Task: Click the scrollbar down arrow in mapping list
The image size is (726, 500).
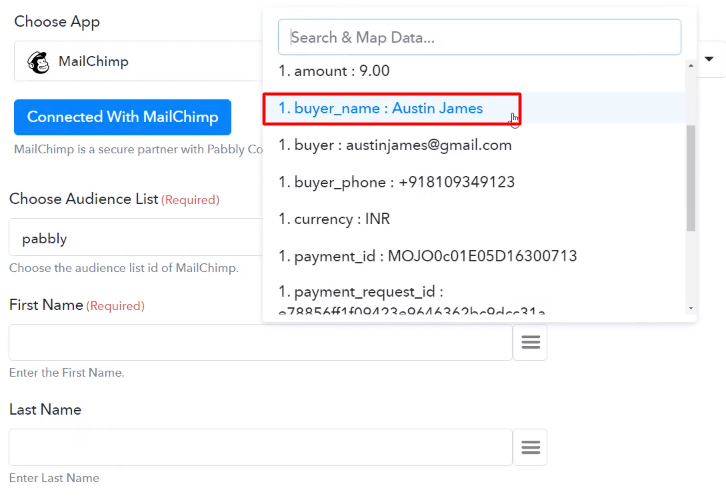Action: pos(691,308)
